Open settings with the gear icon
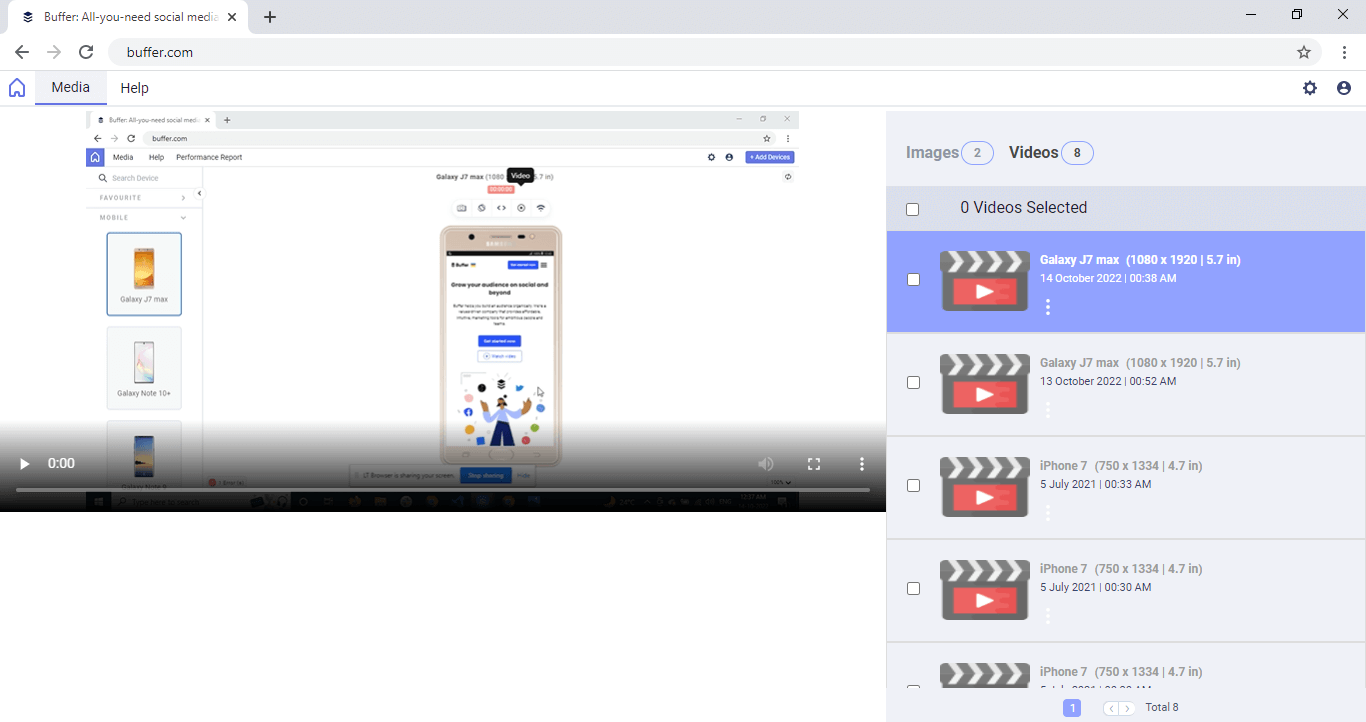Screen dimensions: 1366x722 [x=1310, y=88]
